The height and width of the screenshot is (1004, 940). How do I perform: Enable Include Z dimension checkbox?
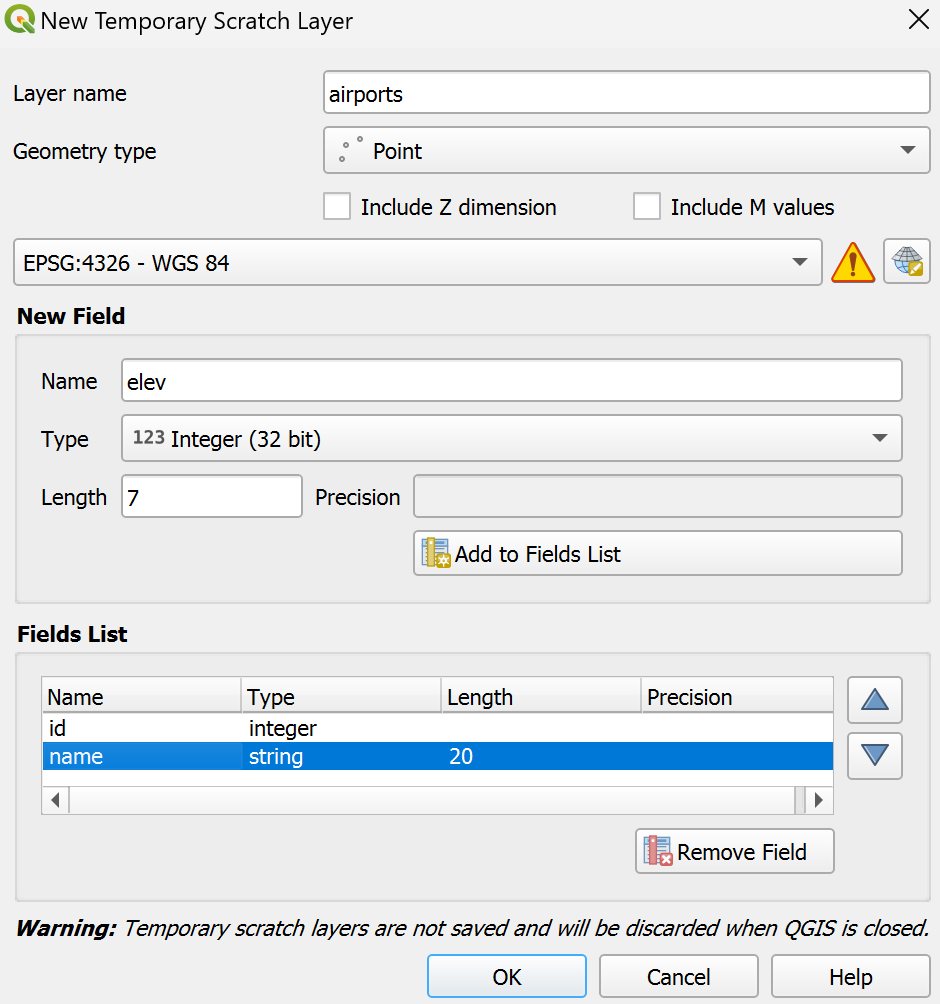[x=338, y=207]
